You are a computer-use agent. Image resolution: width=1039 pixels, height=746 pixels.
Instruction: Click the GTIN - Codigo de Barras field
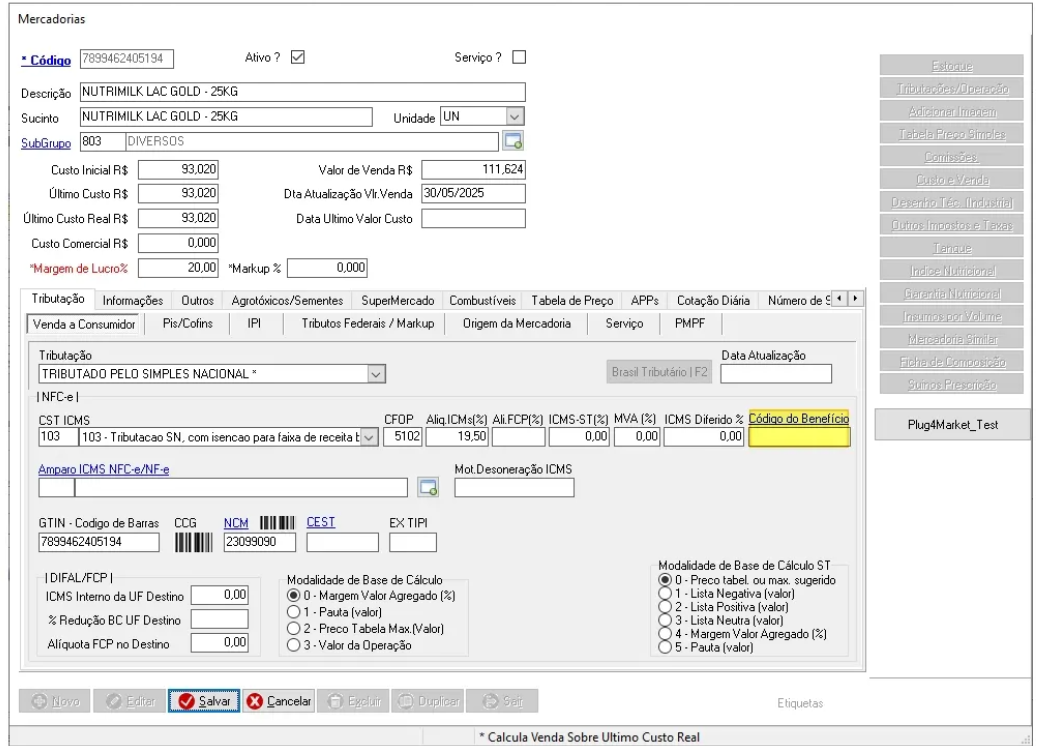point(99,543)
